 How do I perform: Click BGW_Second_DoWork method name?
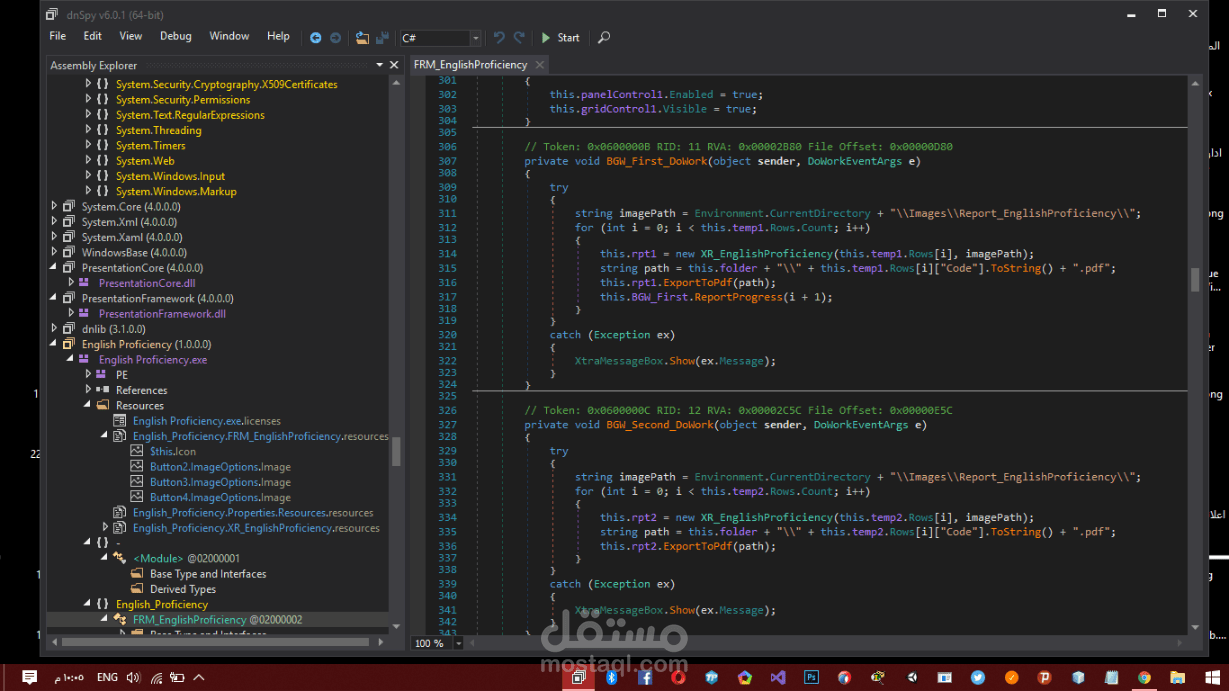[x=660, y=425]
